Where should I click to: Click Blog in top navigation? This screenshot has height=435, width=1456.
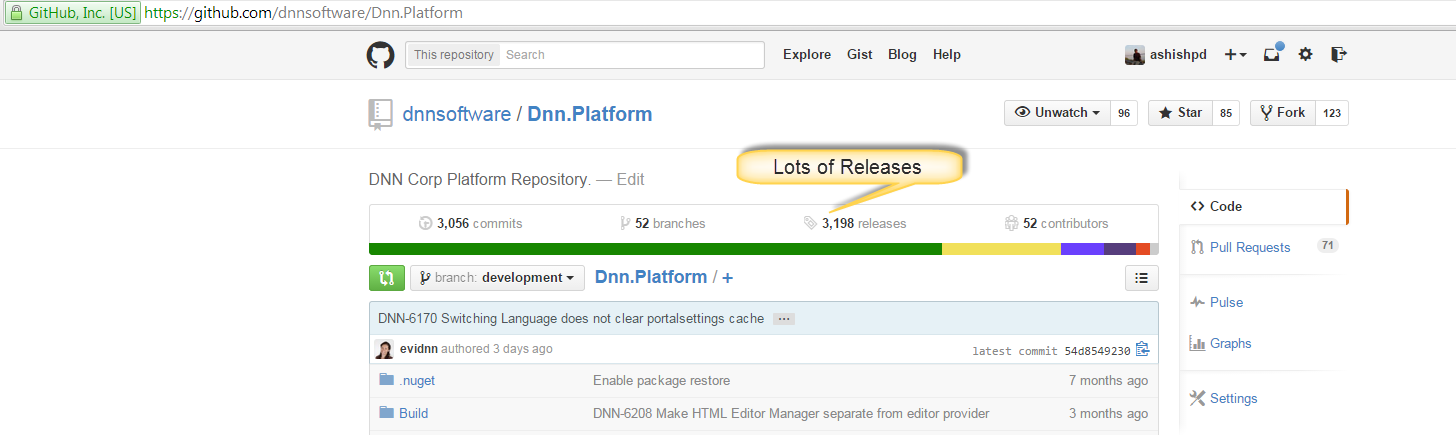coord(902,55)
